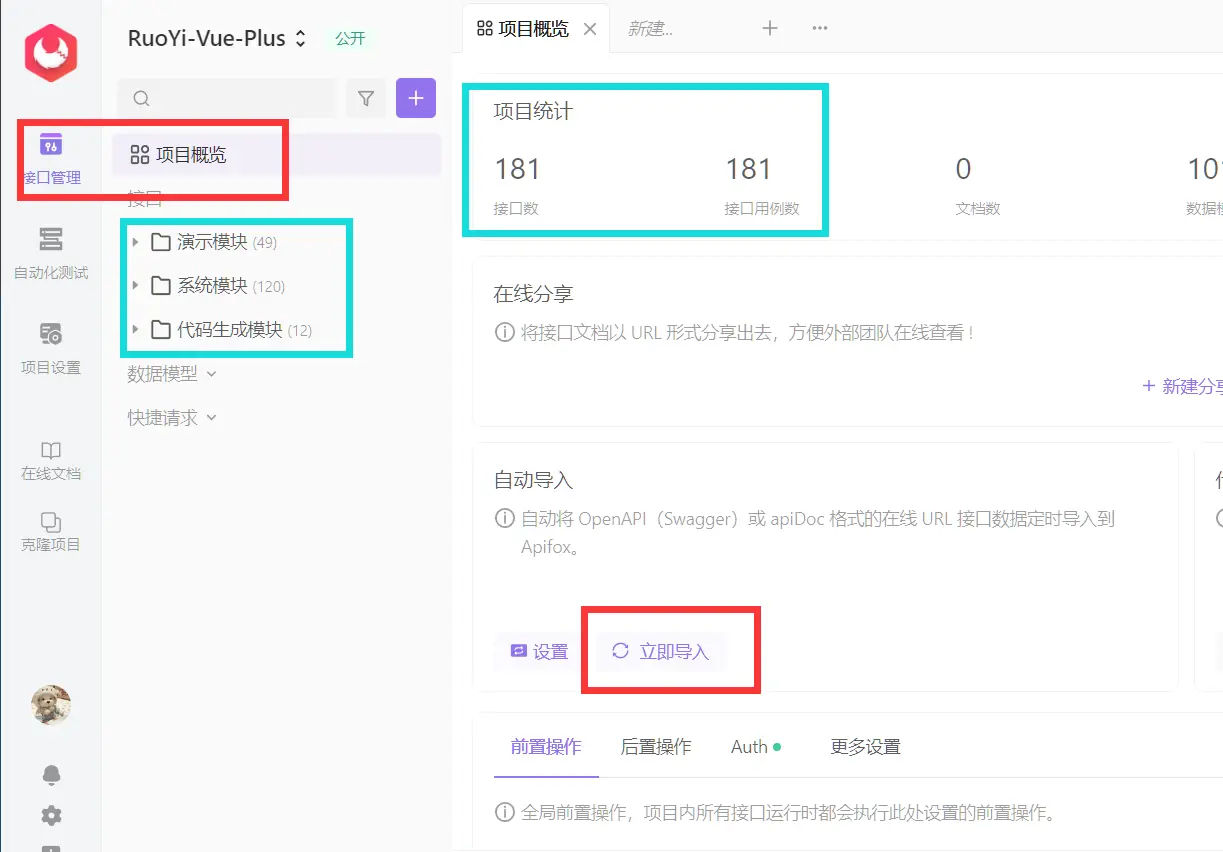
Task: Close the 项目概览 tab
Action: click(590, 29)
